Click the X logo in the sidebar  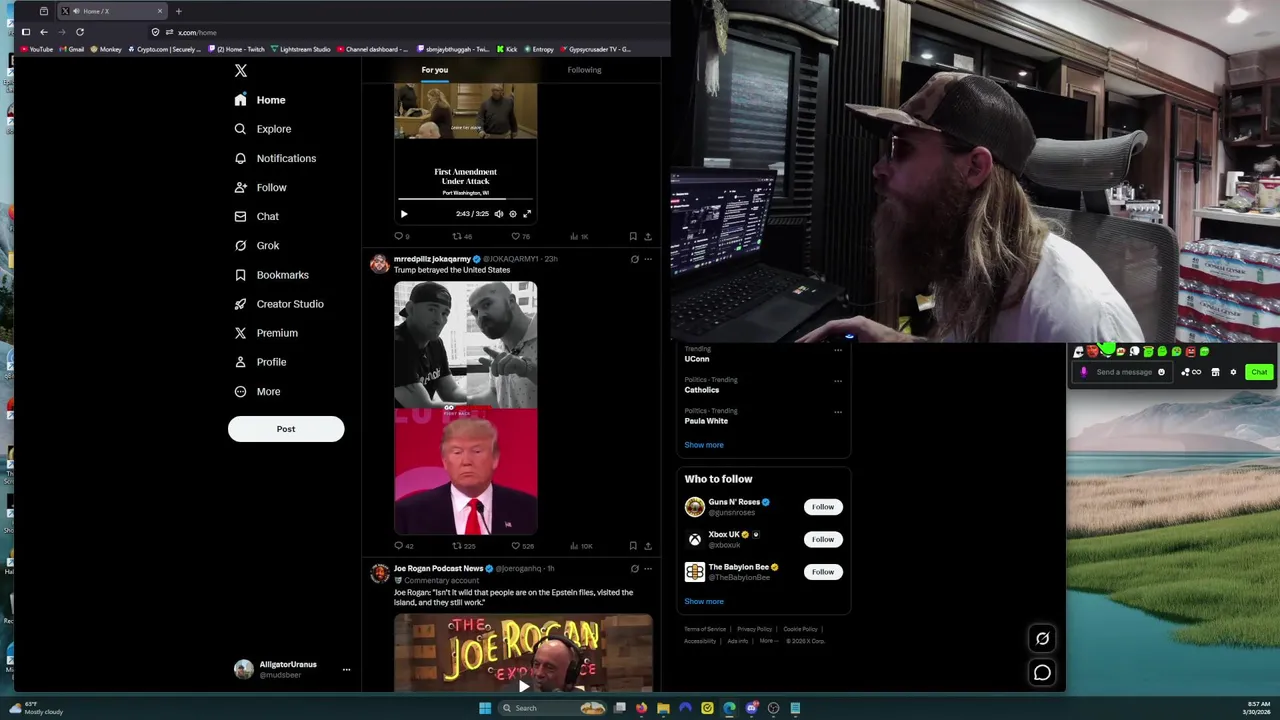point(240,70)
